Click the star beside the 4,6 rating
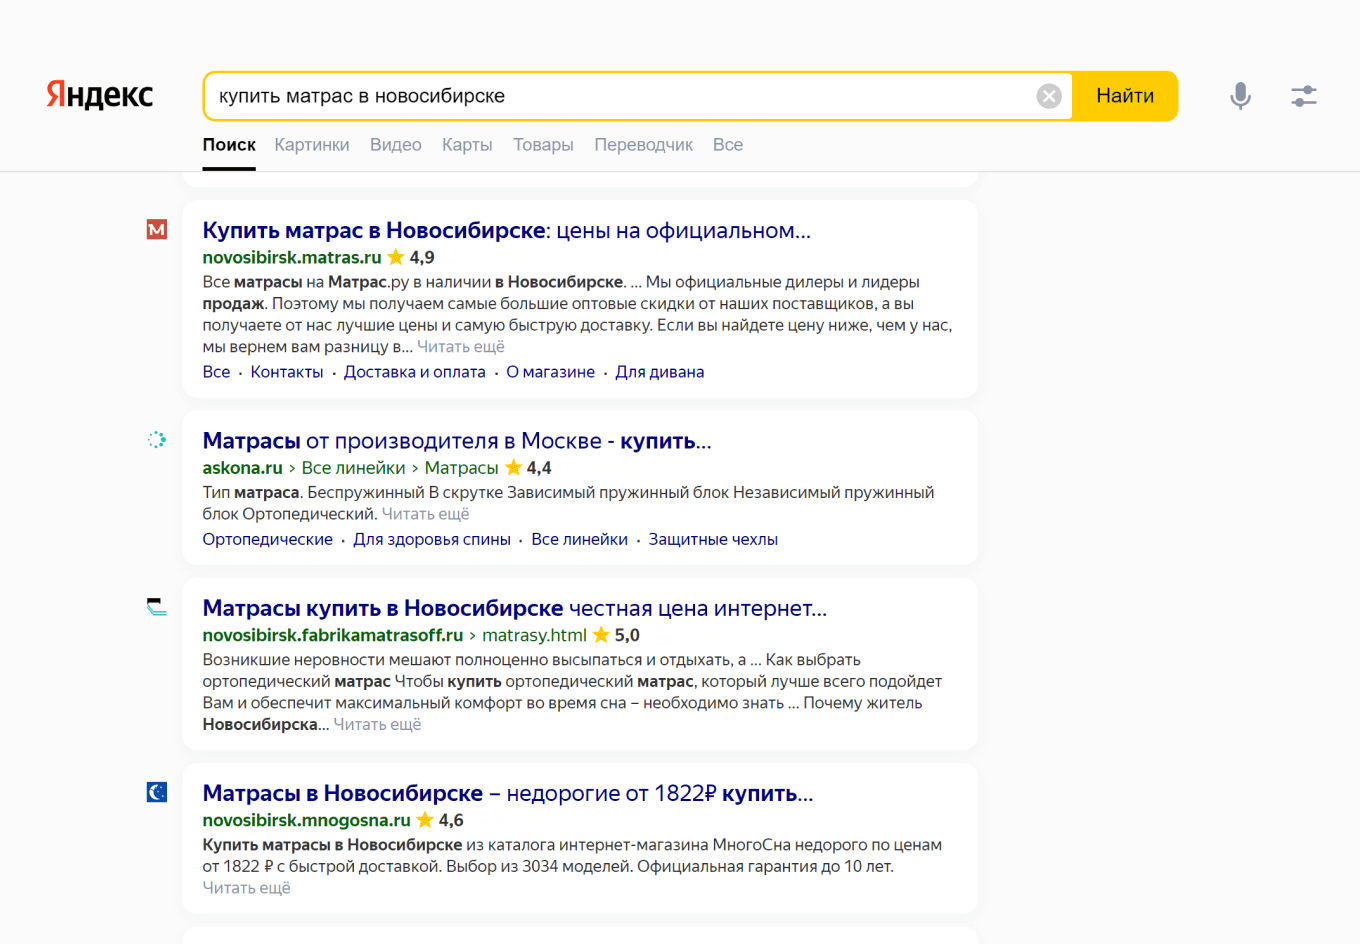 click(423, 819)
